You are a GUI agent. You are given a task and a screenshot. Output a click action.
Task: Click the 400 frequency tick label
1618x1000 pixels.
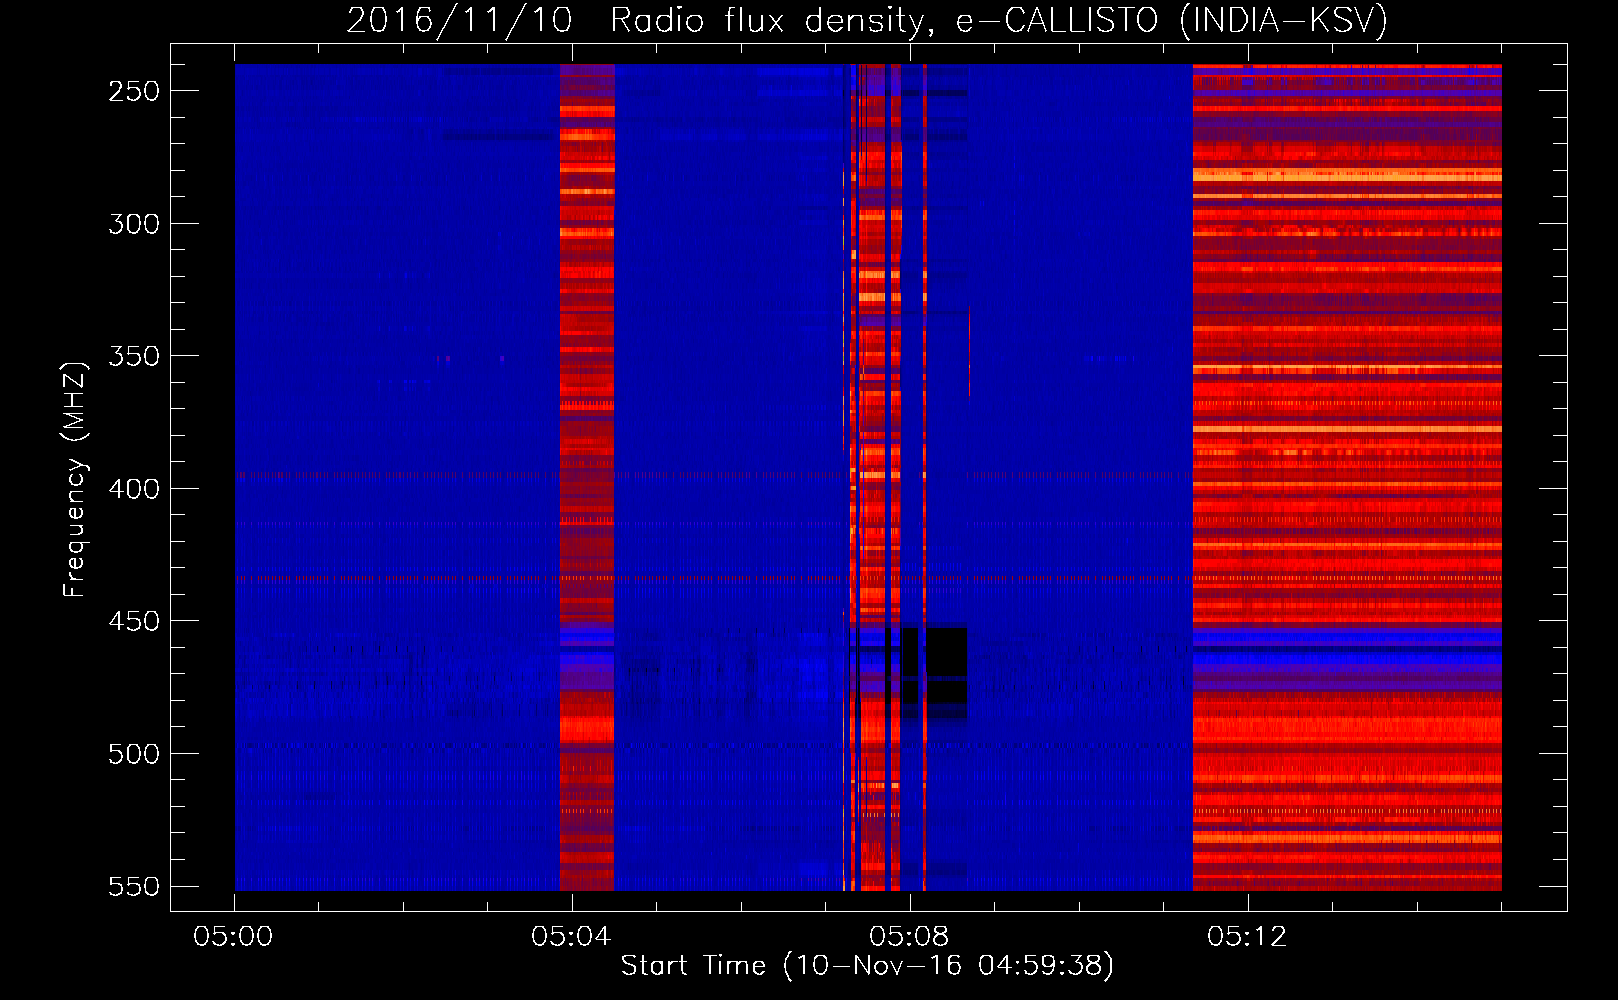(x=134, y=489)
